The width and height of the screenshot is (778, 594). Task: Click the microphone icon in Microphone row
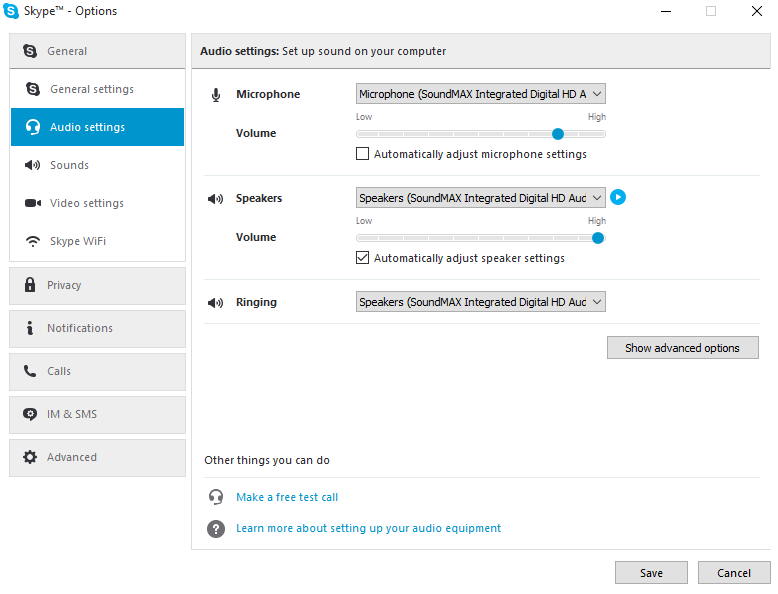pyautogui.click(x=216, y=95)
